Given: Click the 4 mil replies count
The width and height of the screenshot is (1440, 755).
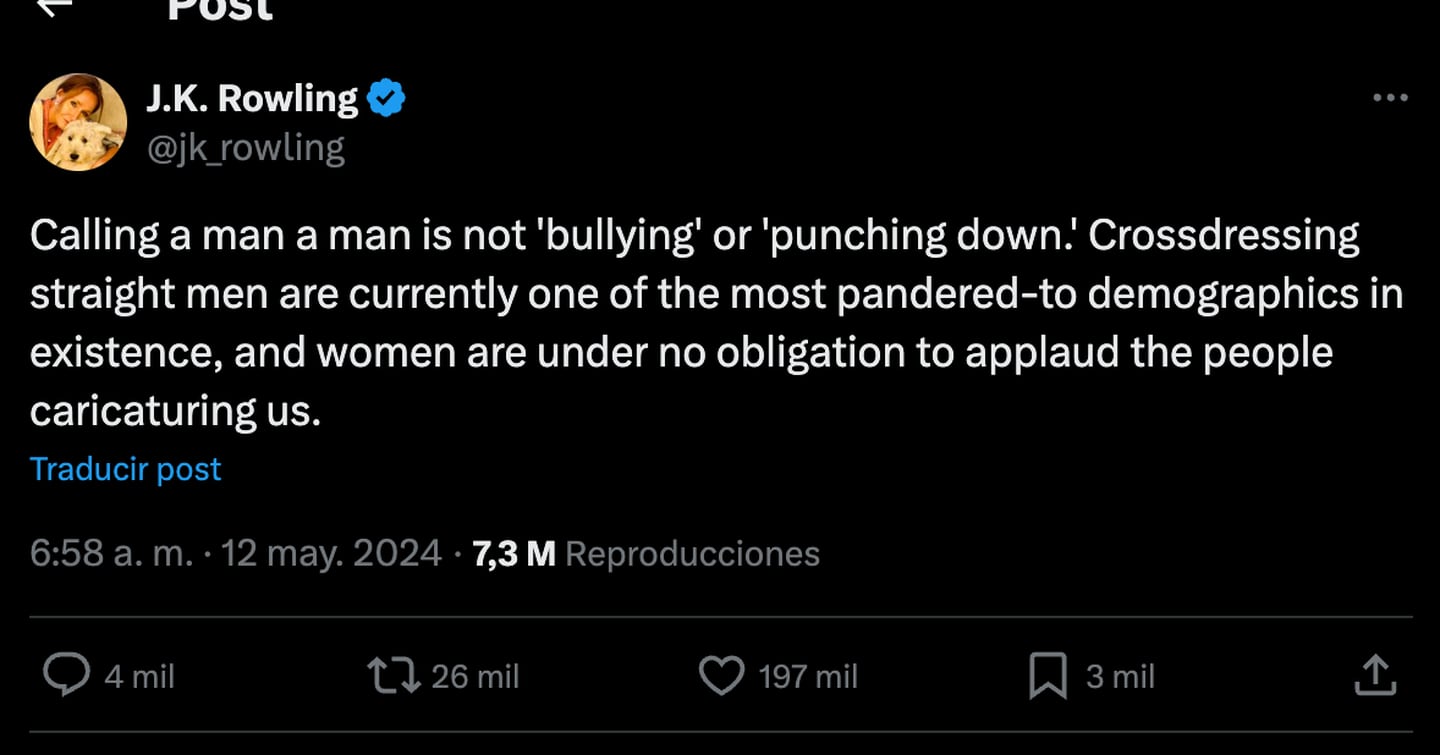Looking at the screenshot, I should click(139, 677).
